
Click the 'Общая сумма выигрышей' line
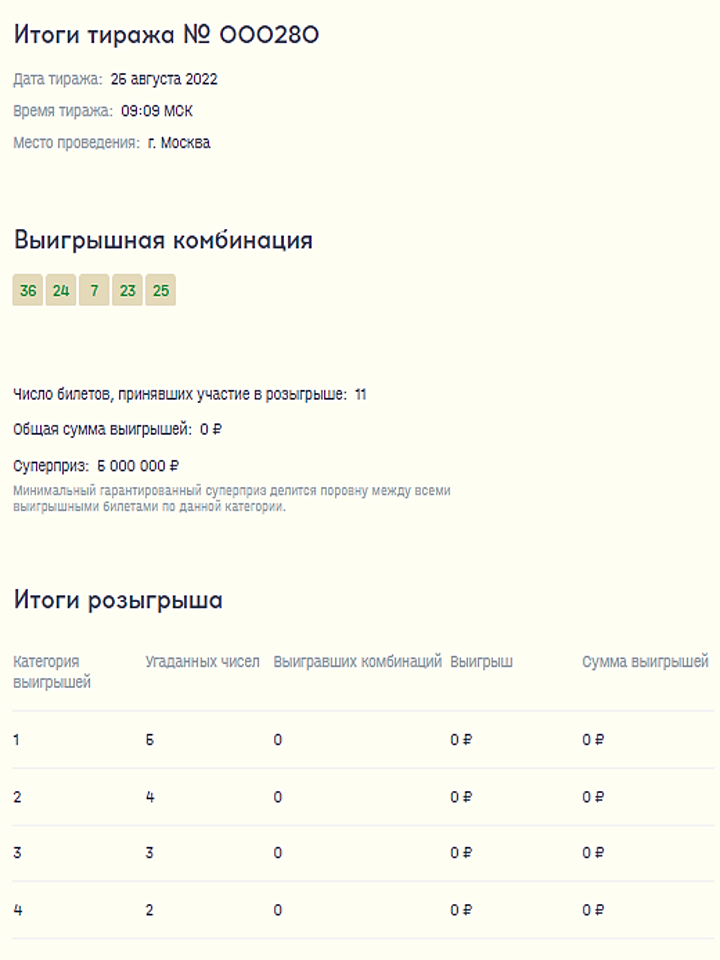[x=117, y=430]
